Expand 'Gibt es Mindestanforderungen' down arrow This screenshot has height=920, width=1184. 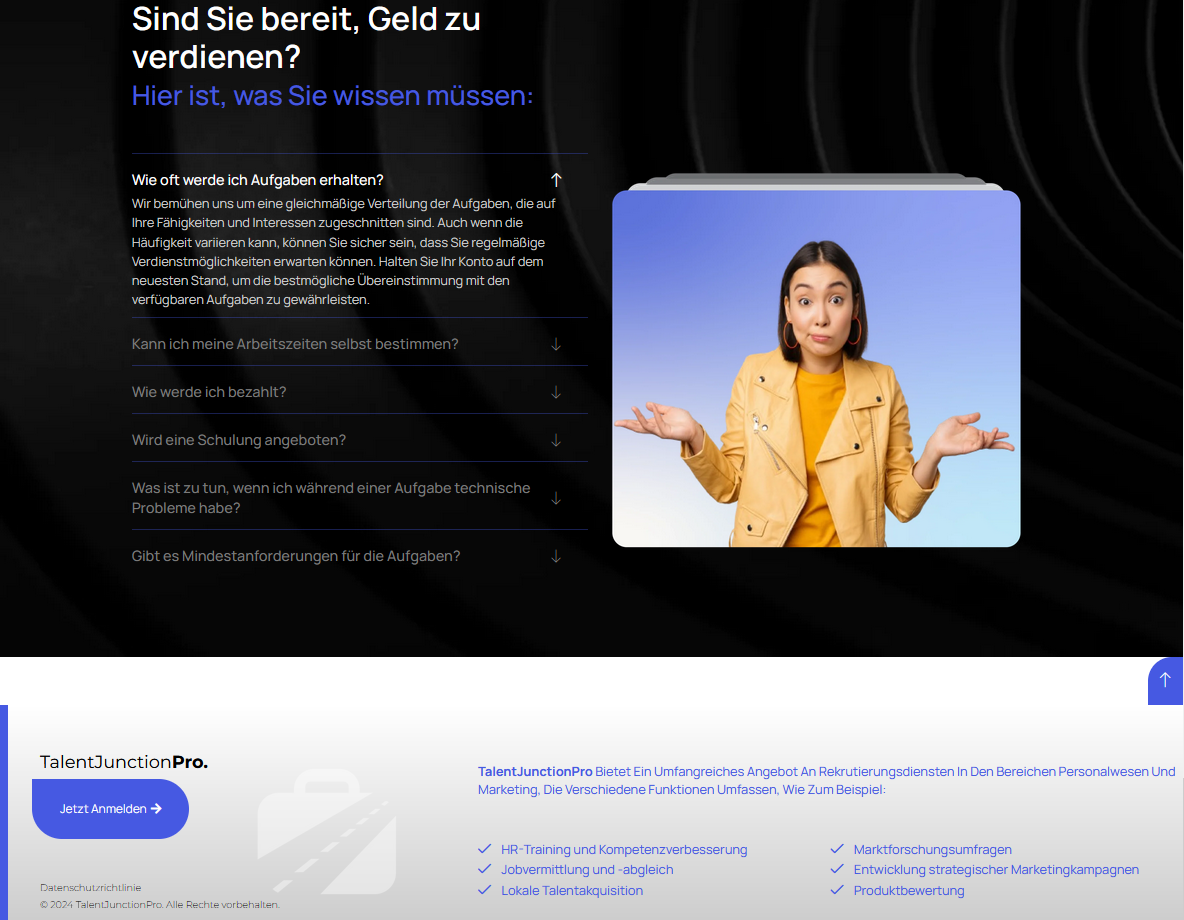point(556,557)
